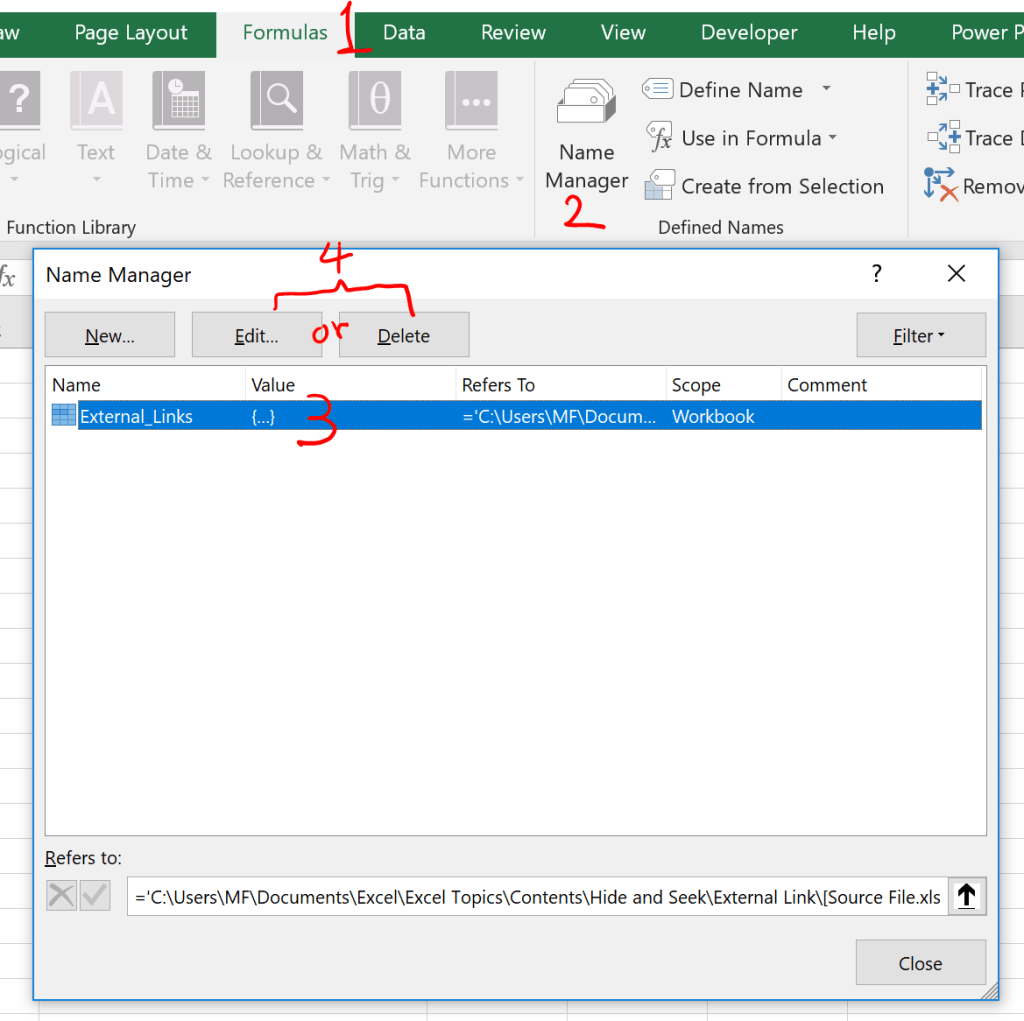The width and height of the screenshot is (1024, 1021).
Task: Click inside the Refers to field
Action: (x=540, y=896)
